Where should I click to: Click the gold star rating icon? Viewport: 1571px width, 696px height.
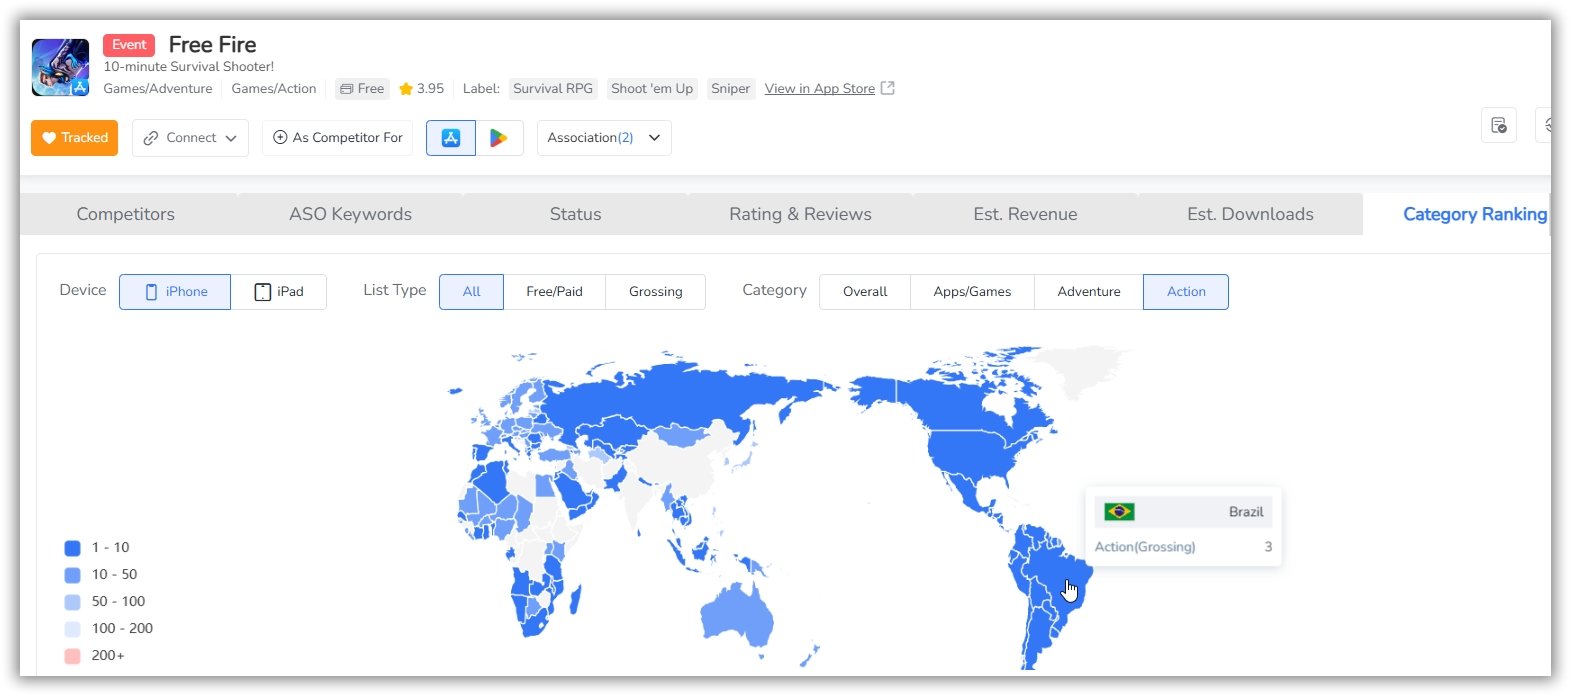[406, 89]
